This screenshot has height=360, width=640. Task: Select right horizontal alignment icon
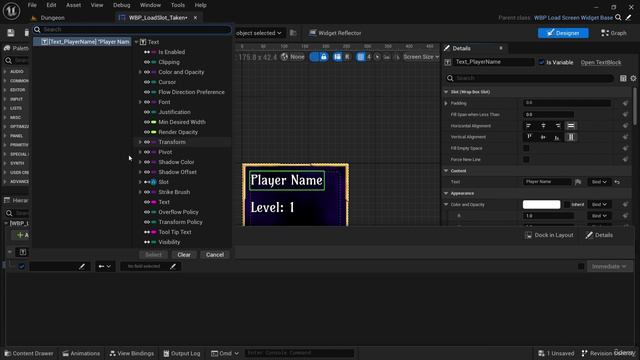click(x=558, y=126)
